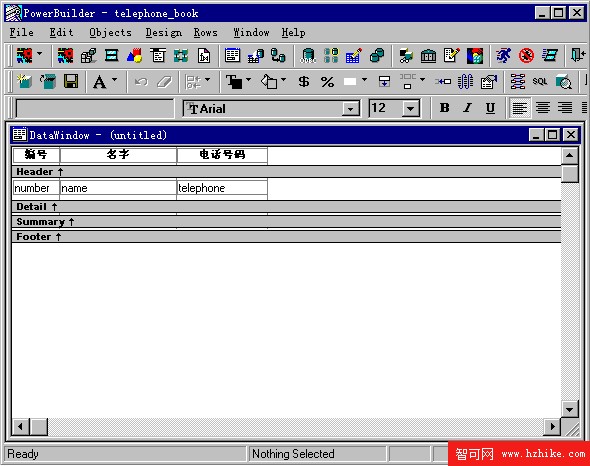Select the 'name' column field

tap(118, 187)
